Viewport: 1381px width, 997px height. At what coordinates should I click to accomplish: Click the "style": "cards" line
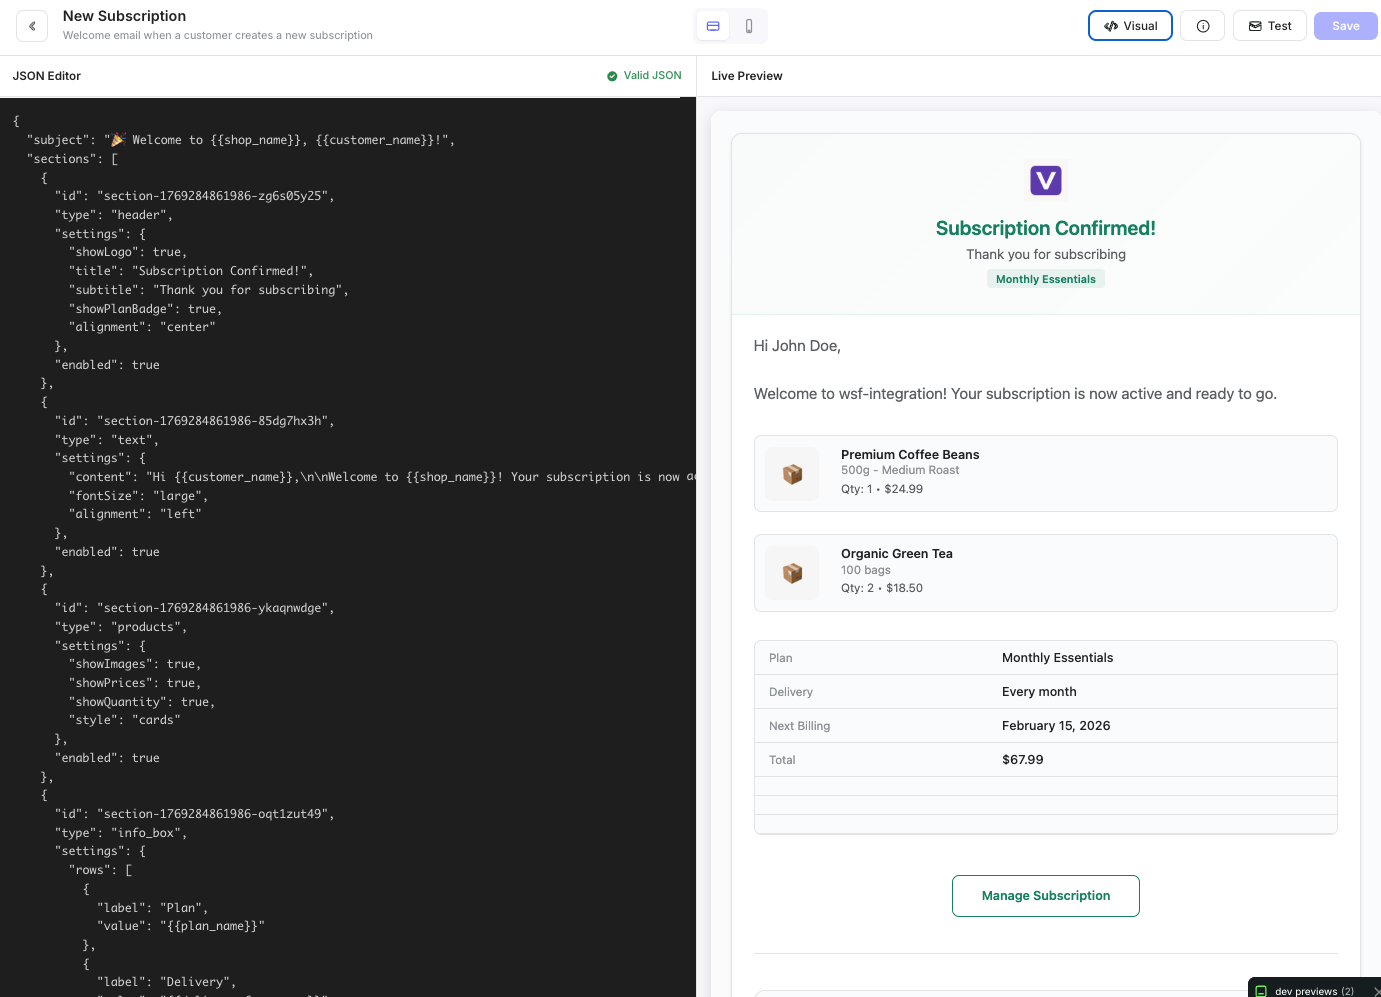point(125,720)
